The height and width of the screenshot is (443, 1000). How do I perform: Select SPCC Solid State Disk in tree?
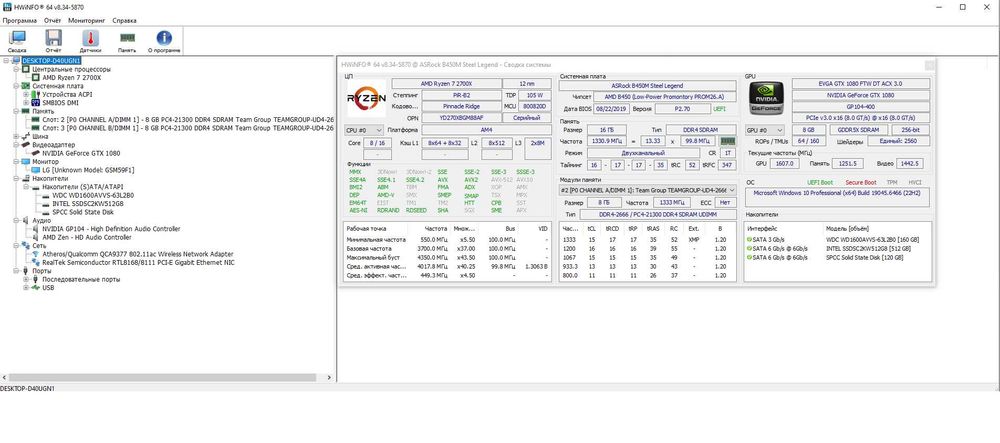(84, 212)
